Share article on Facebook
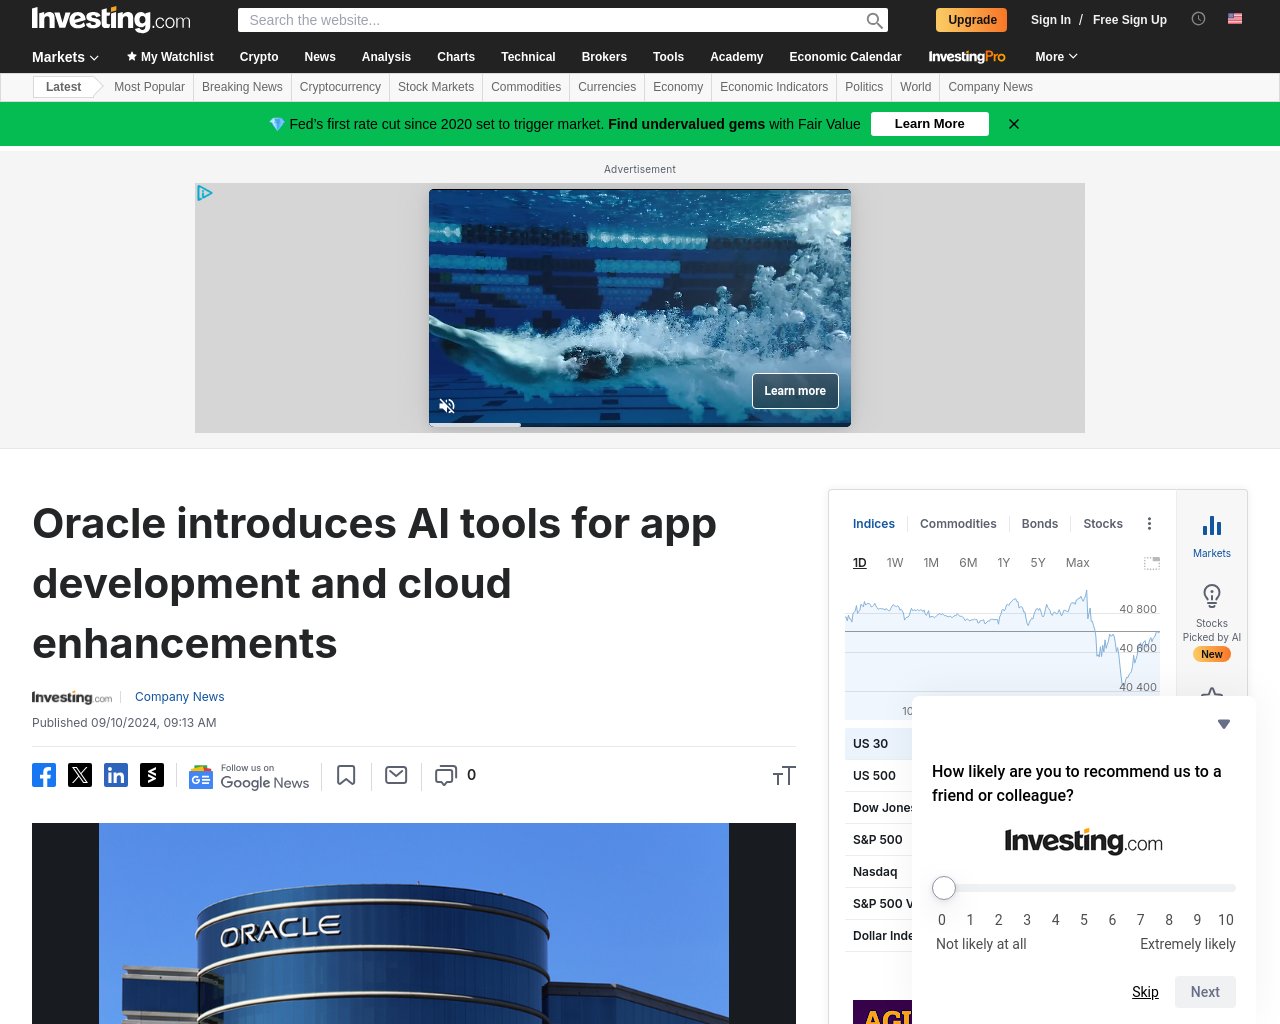This screenshot has width=1280, height=1024. (44, 775)
